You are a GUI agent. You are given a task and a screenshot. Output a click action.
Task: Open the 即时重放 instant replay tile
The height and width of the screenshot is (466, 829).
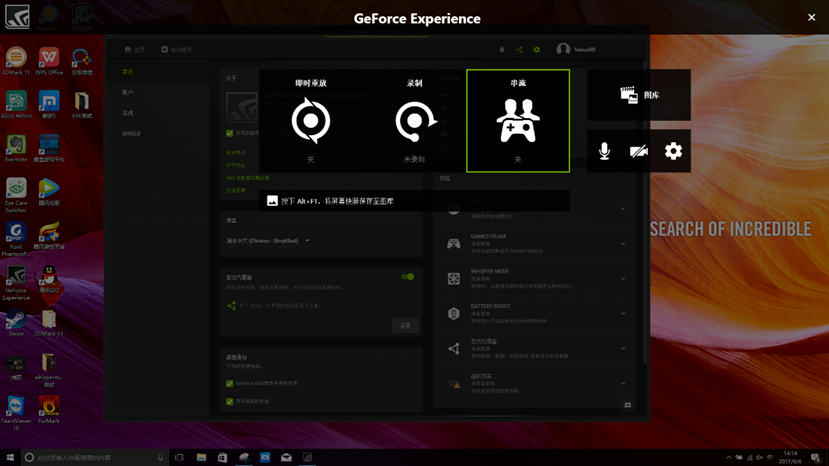pos(310,121)
